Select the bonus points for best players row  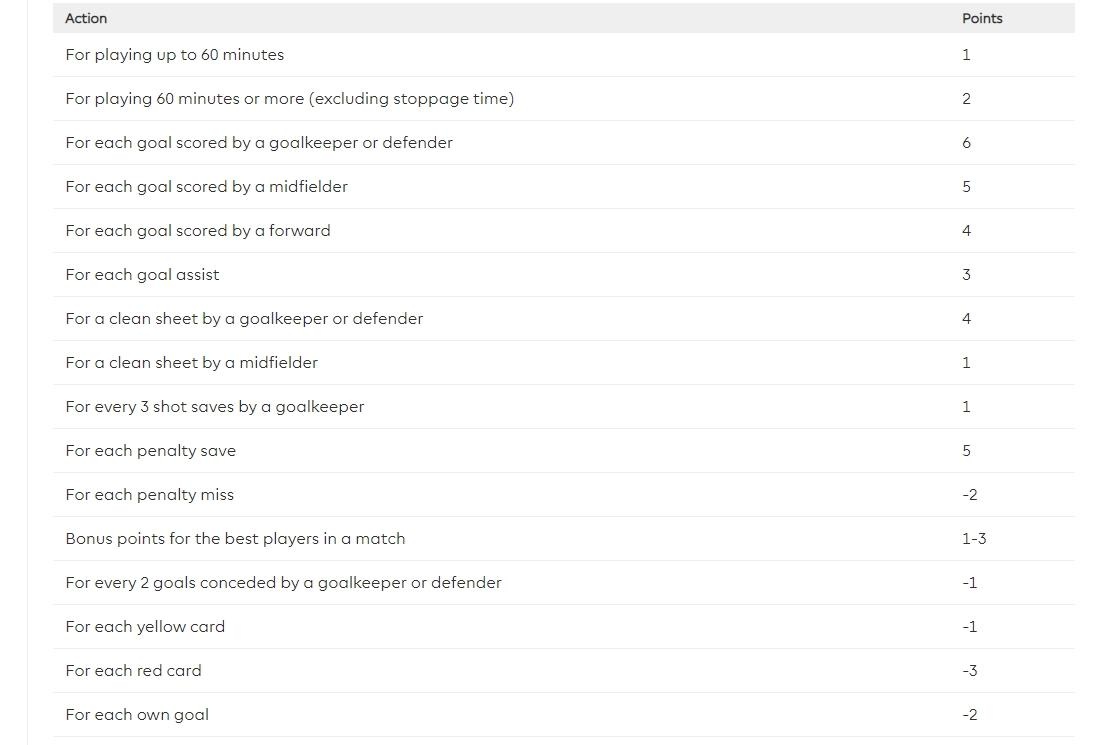tap(235, 539)
